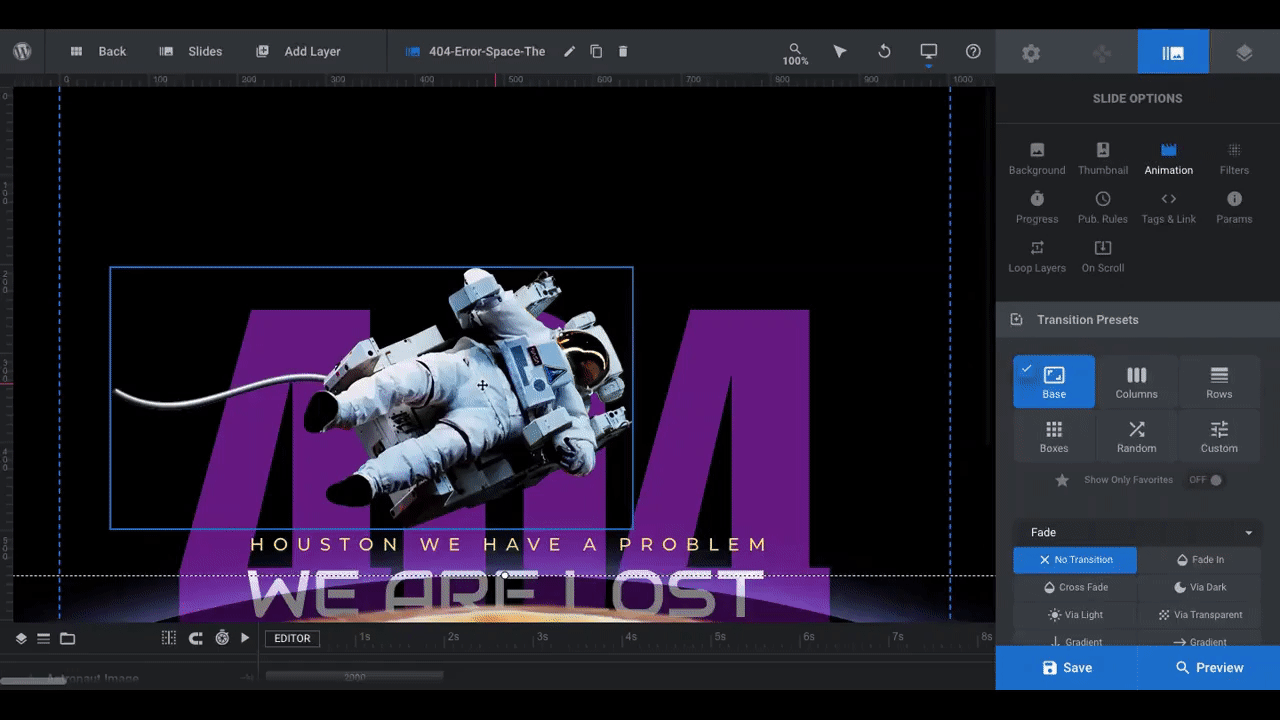Duplicate slide using copy icon

pyautogui.click(x=596, y=51)
